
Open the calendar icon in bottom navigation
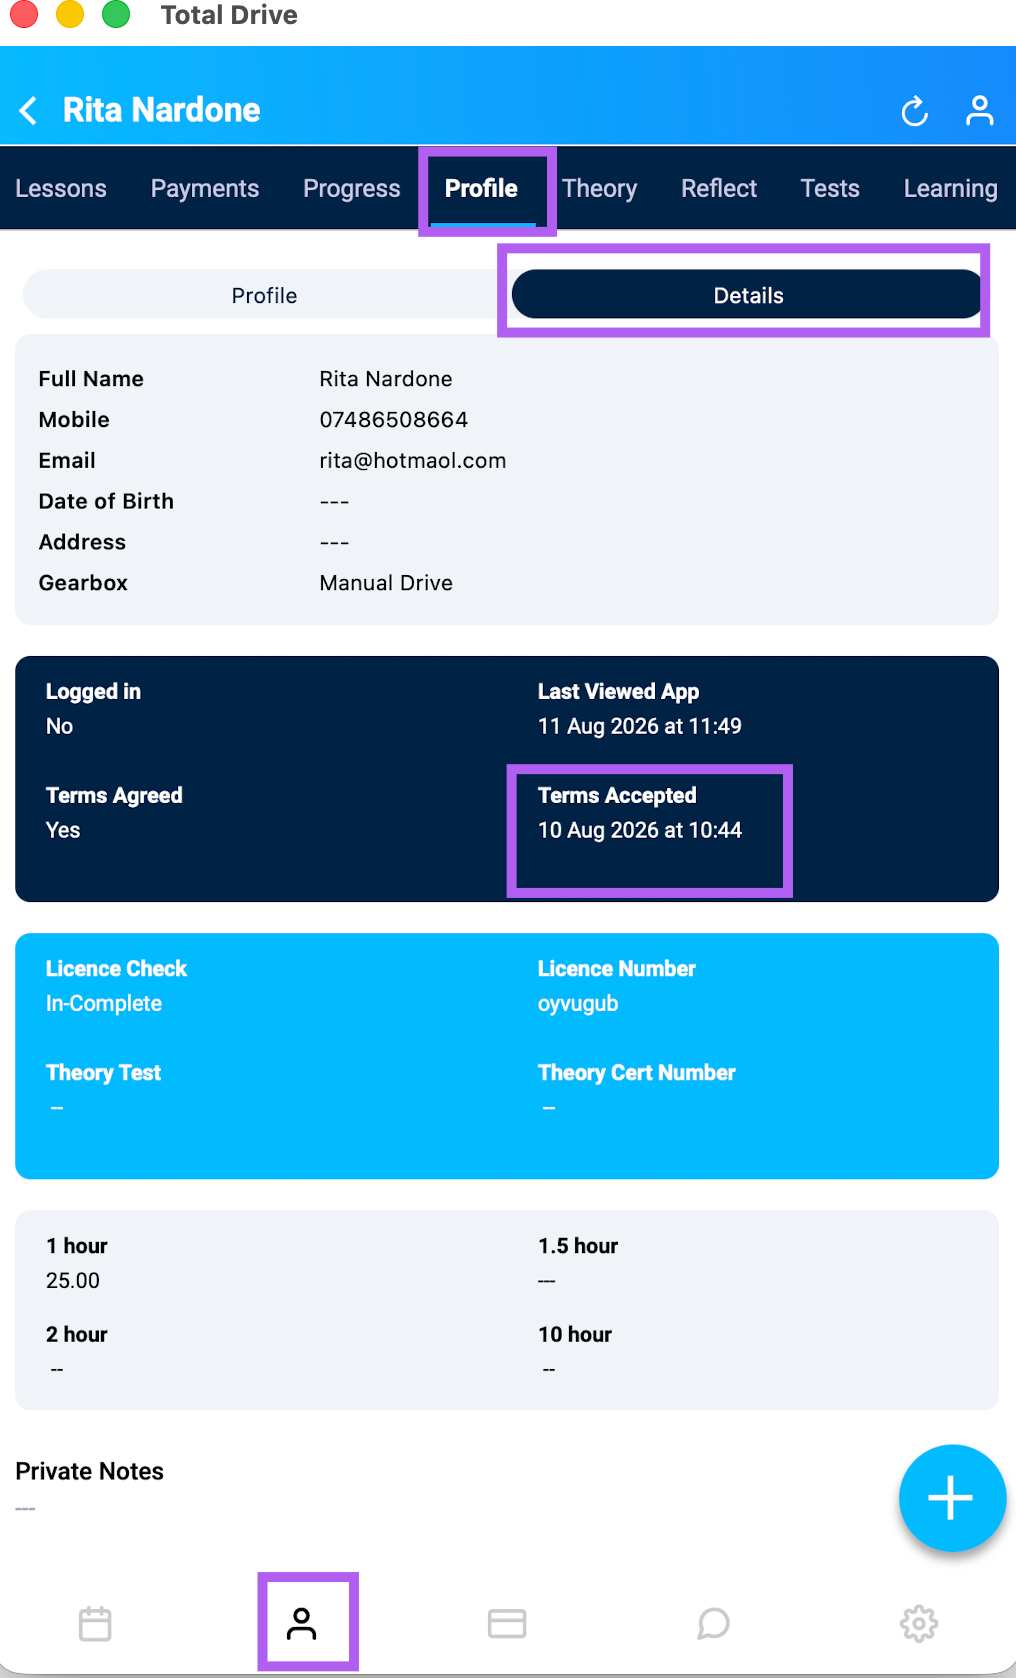point(95,1623)
